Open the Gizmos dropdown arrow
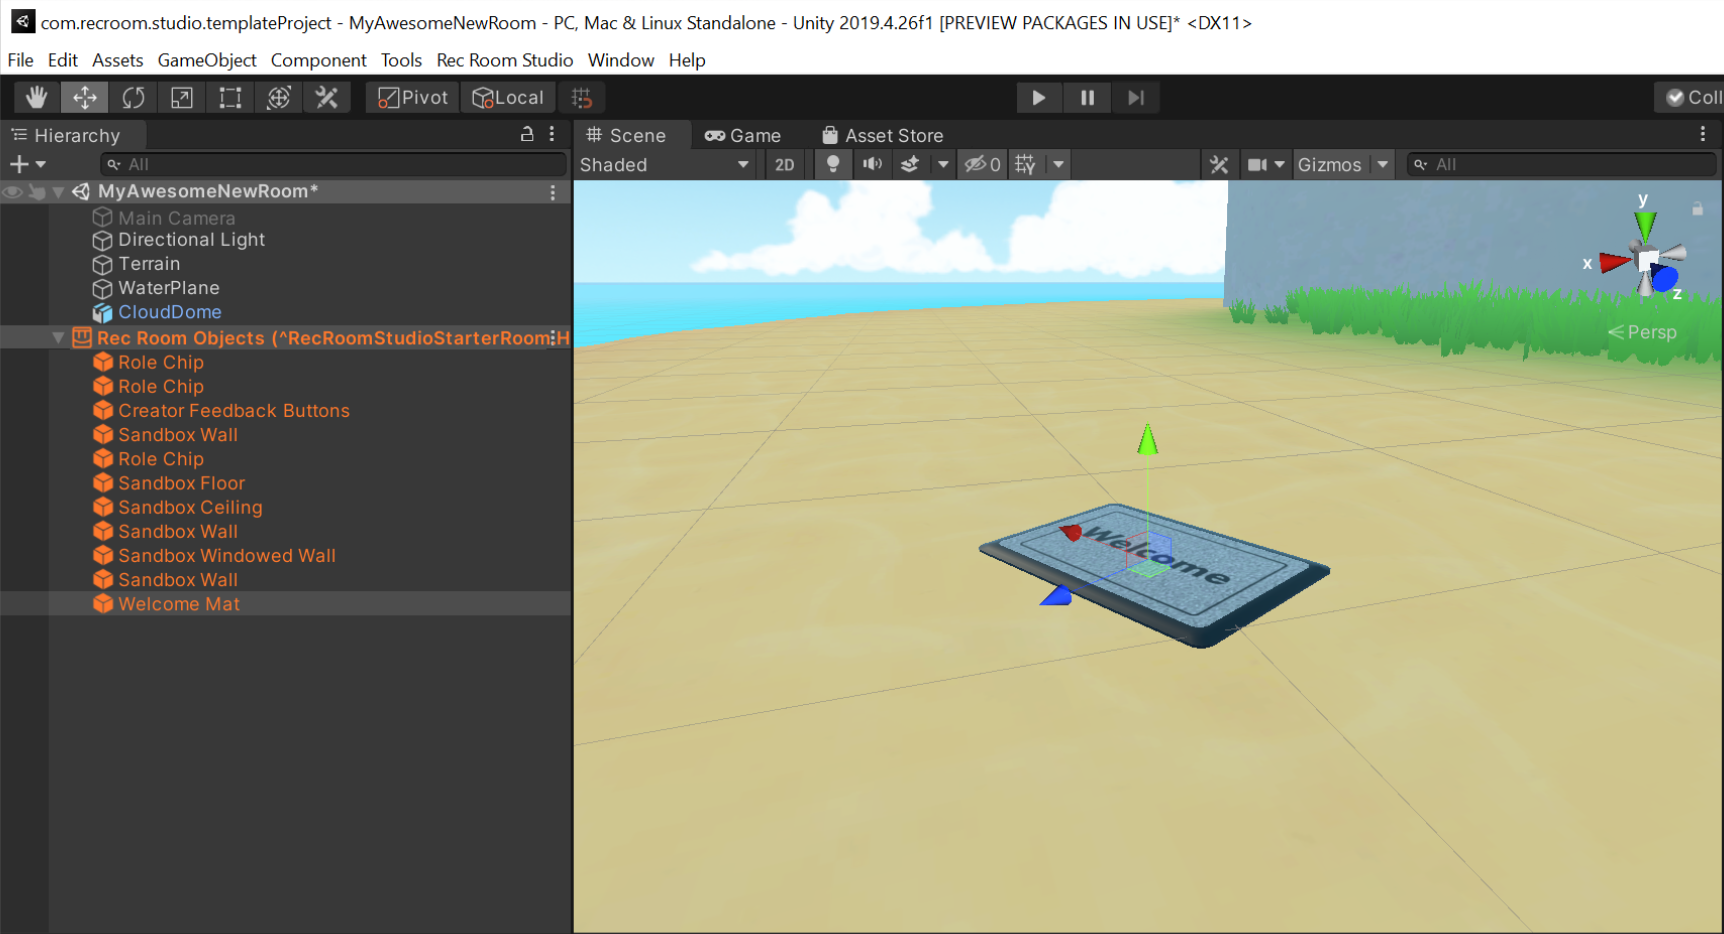Screen dimensions: 1724x934 pos(1382,165)
